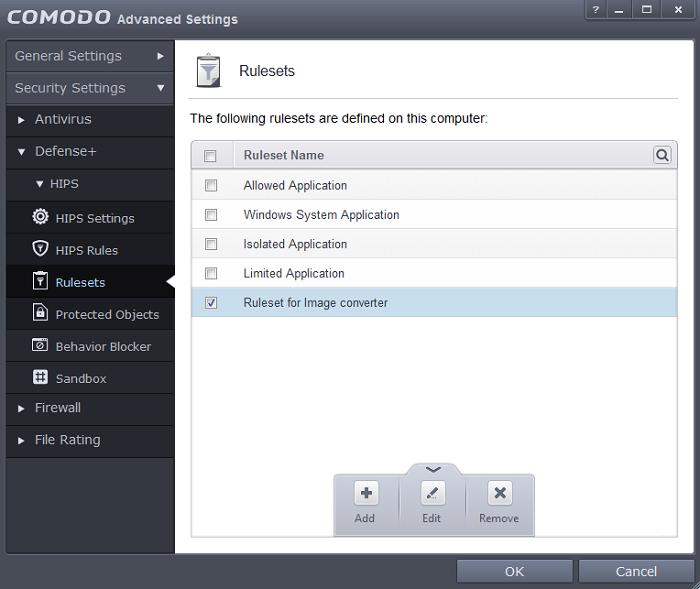The width and height of the screenshot is (700, 589).
Task: Expand the File Rating tree arrow
Action: point(21,441)
